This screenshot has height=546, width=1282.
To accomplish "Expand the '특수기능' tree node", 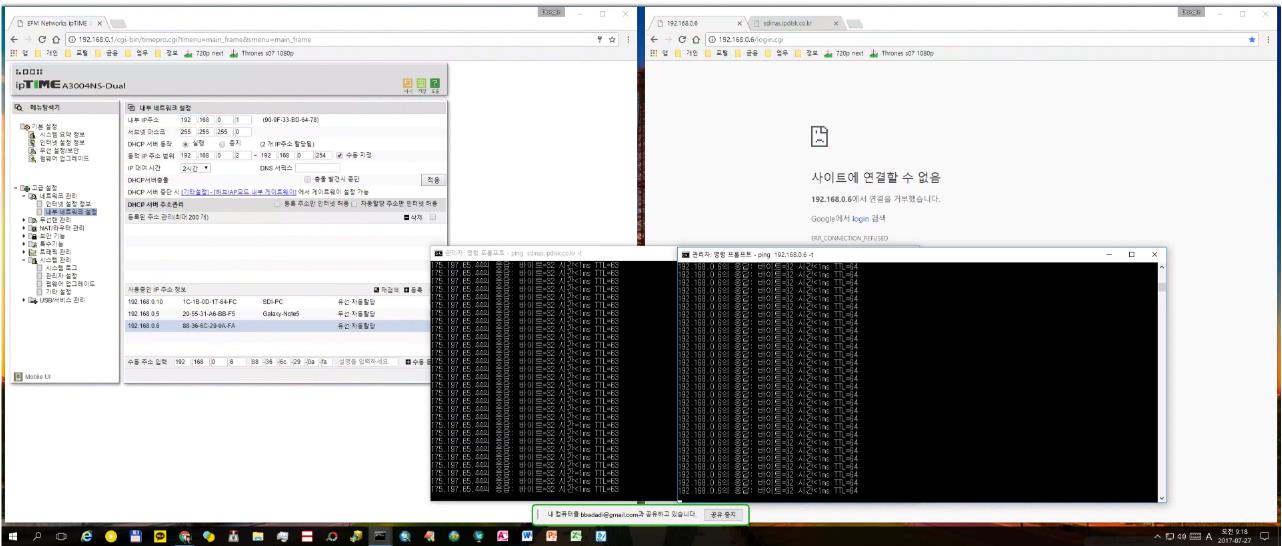I will (x=24, y=244).
